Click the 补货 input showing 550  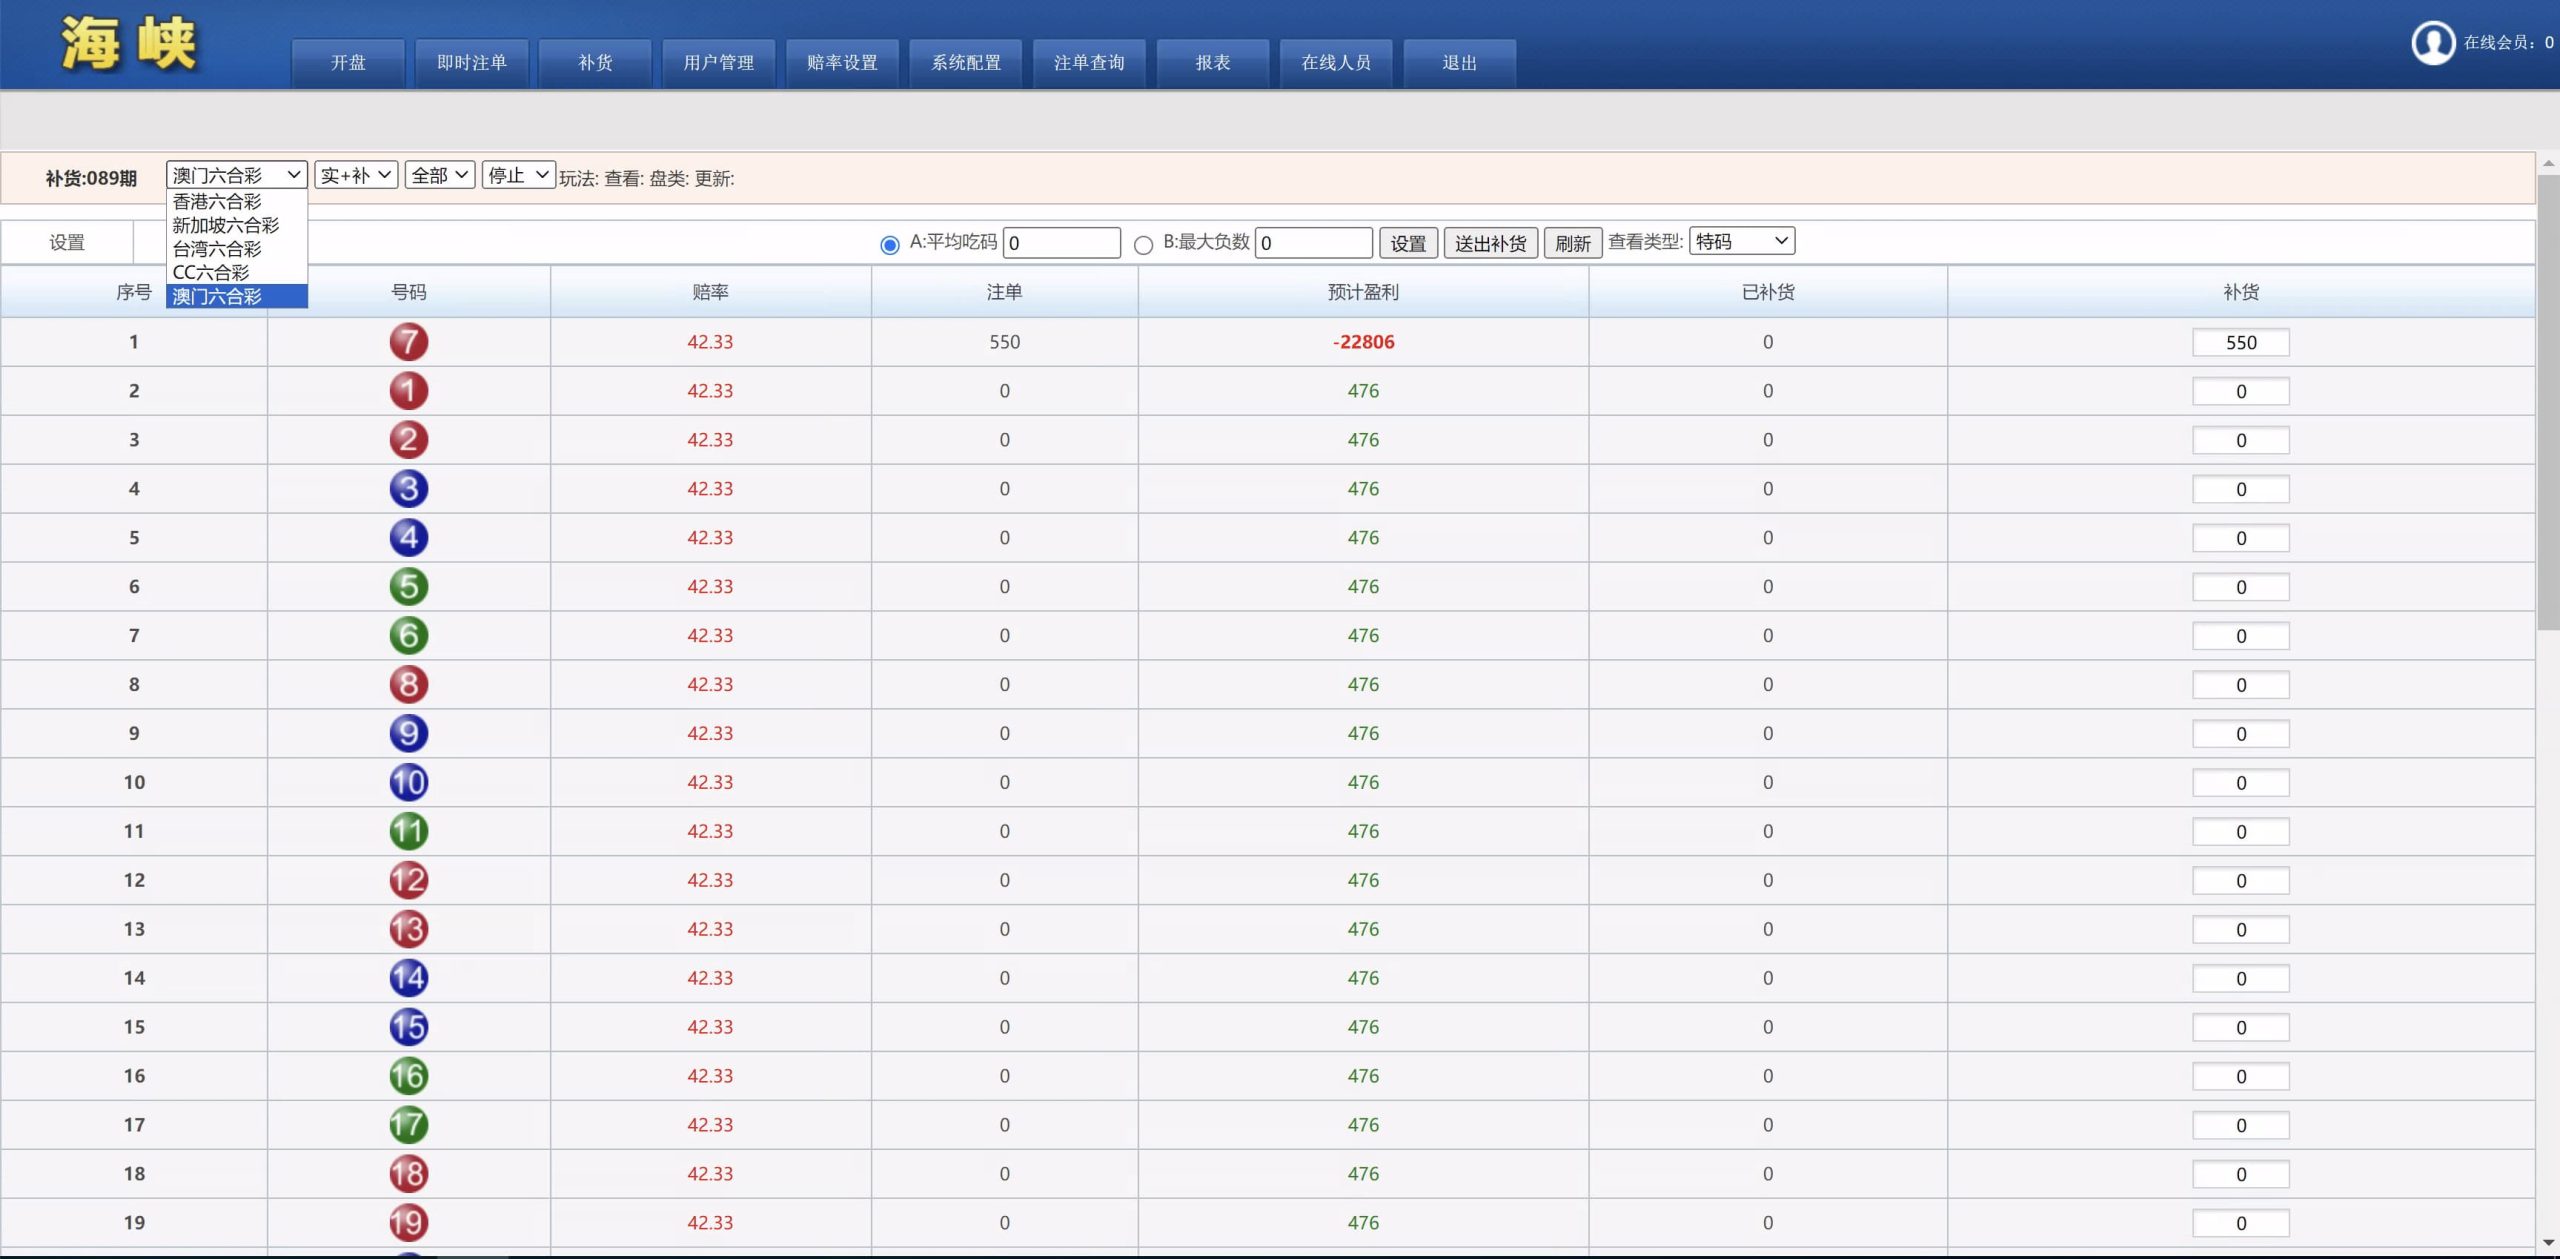[x=2240, y=343]
